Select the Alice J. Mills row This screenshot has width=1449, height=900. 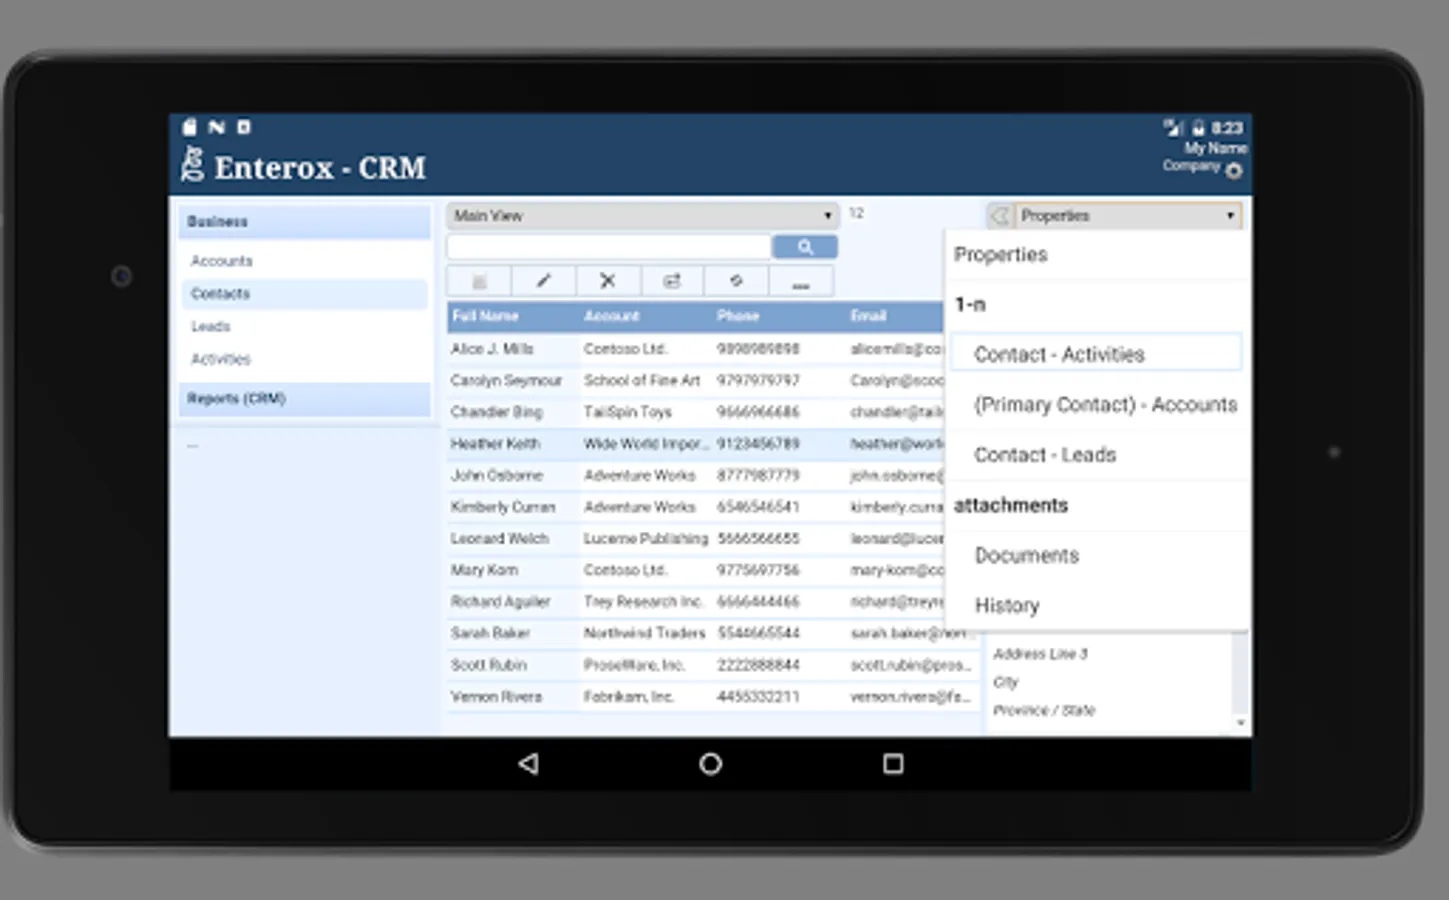[695, 349]
